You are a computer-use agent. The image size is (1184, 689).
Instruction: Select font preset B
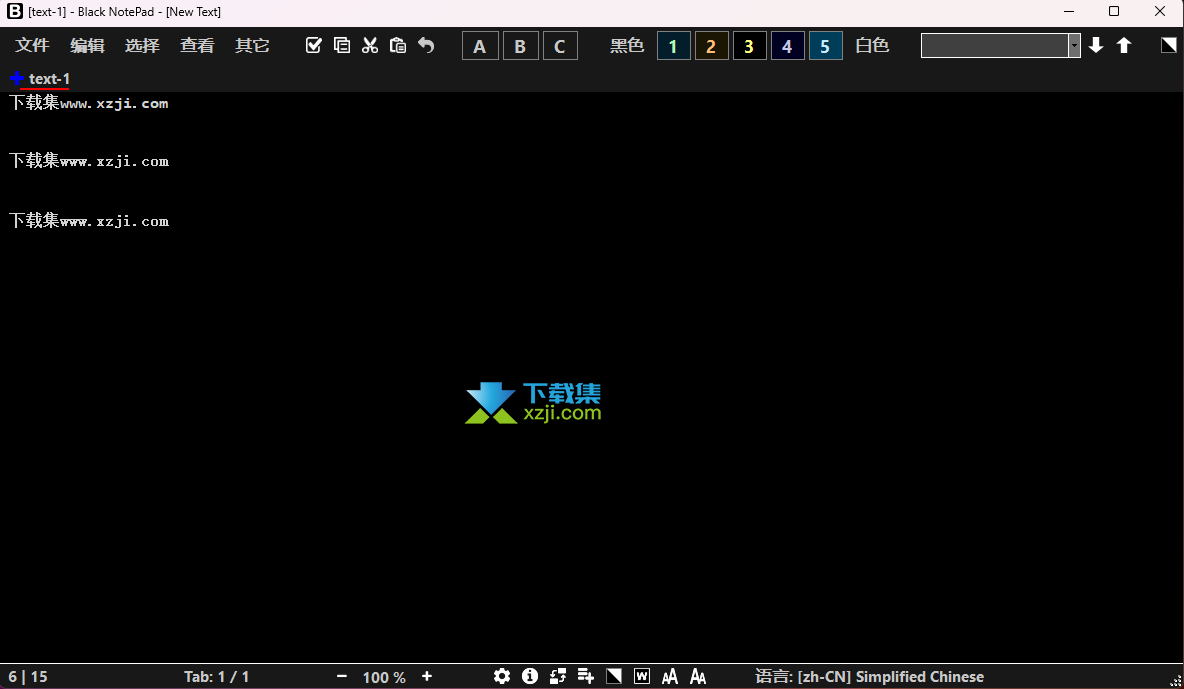click(520, 46)
